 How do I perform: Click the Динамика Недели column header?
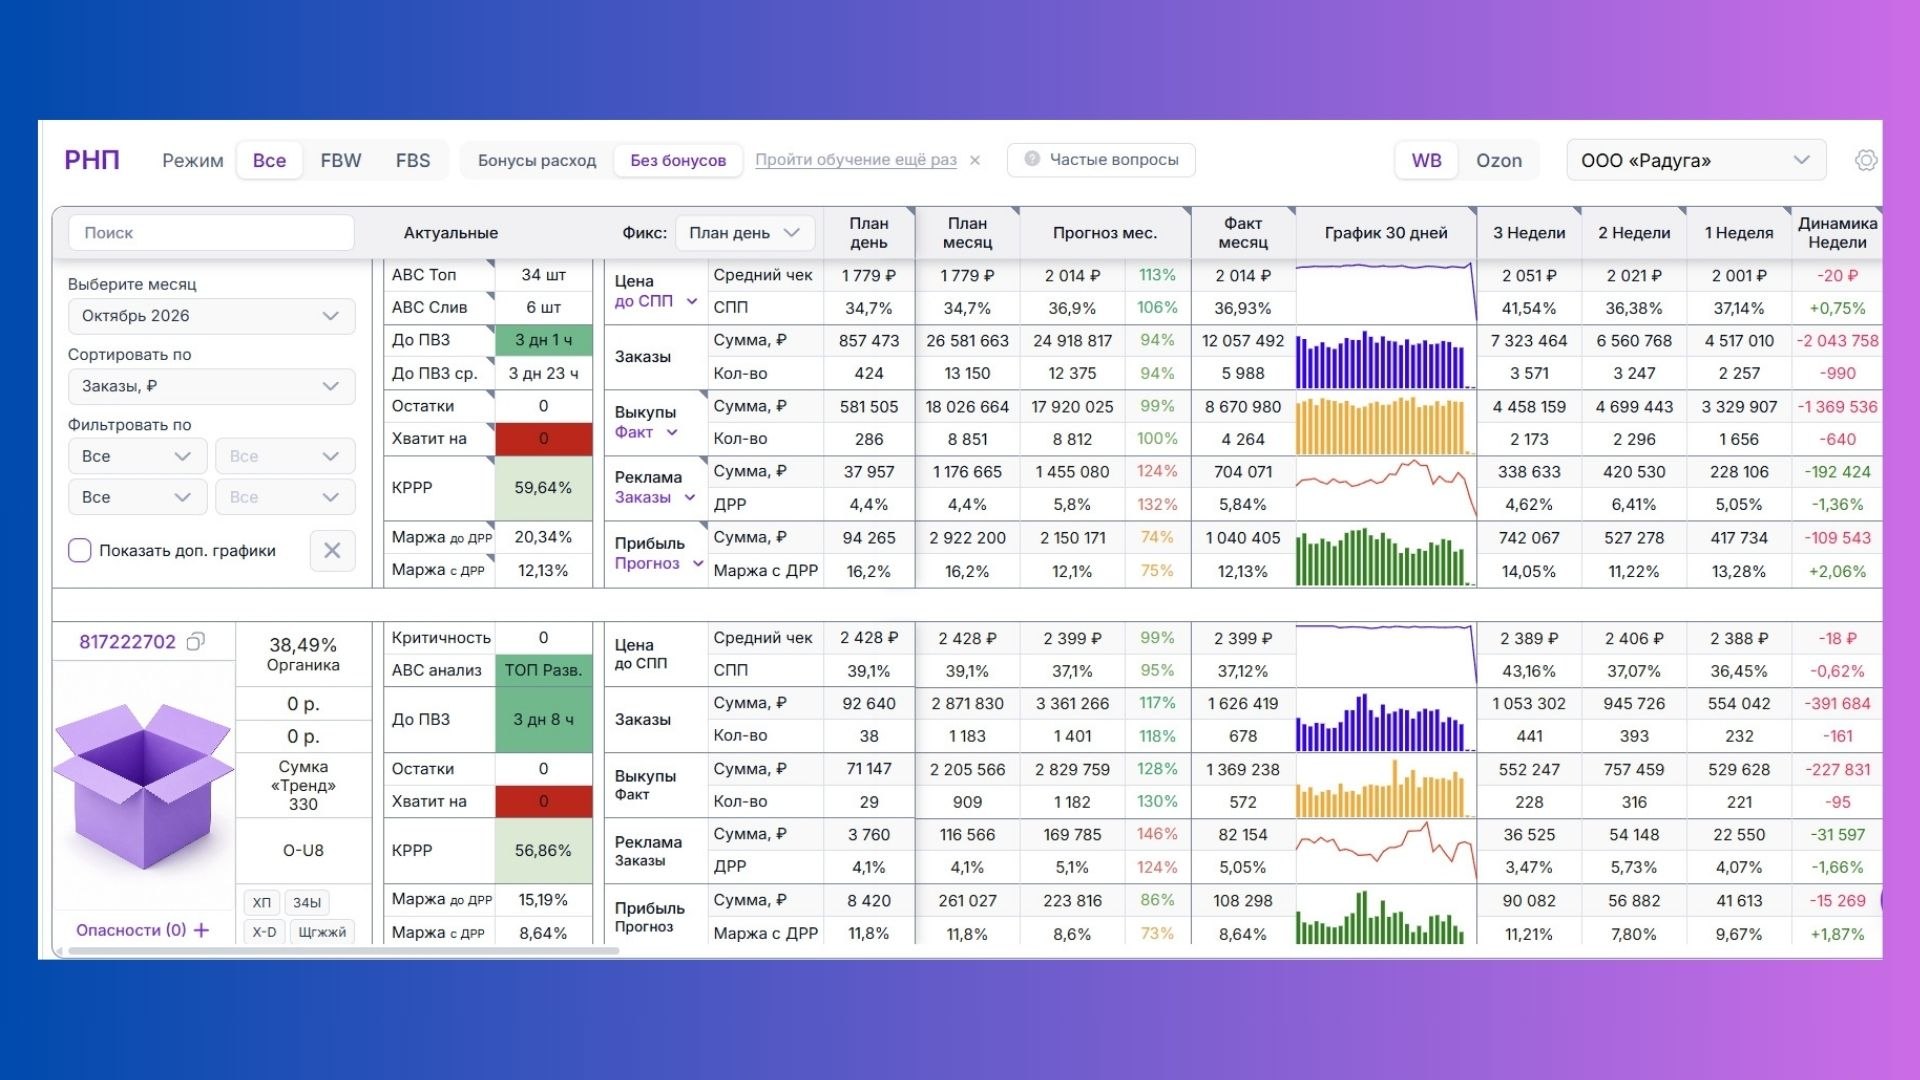(1837, 233)
